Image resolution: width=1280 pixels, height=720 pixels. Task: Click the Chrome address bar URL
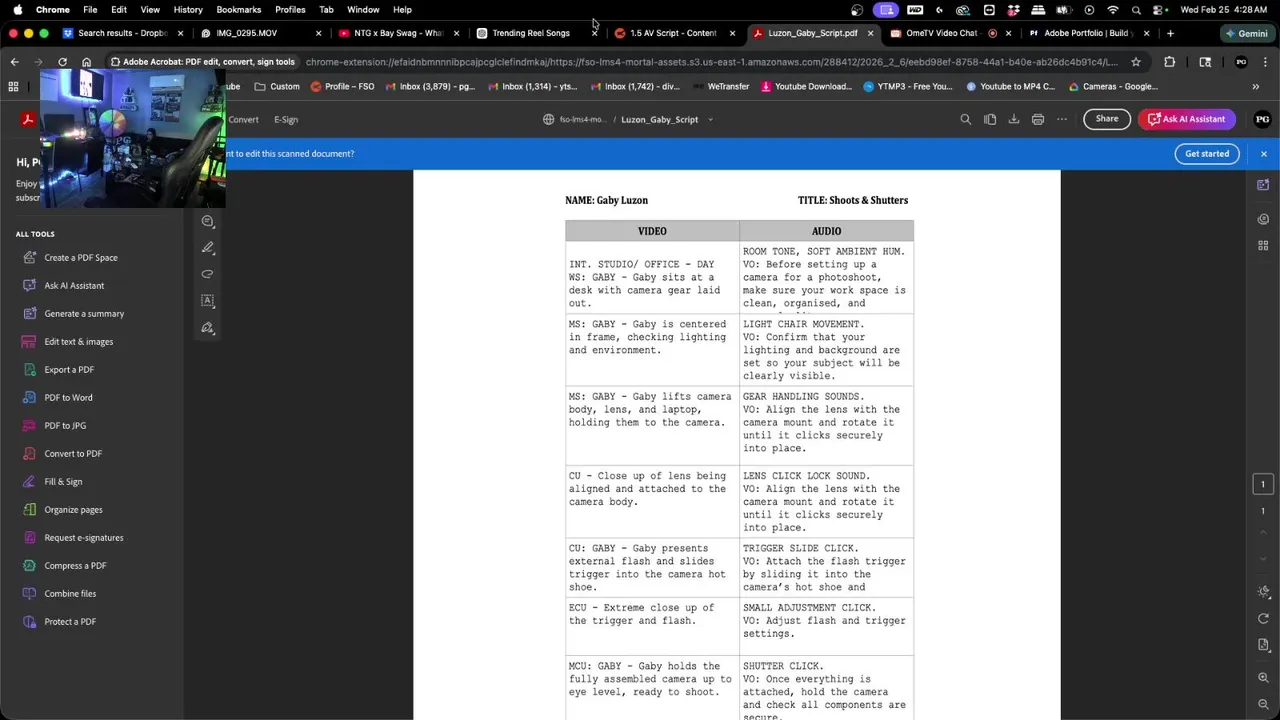click(711, 62)
